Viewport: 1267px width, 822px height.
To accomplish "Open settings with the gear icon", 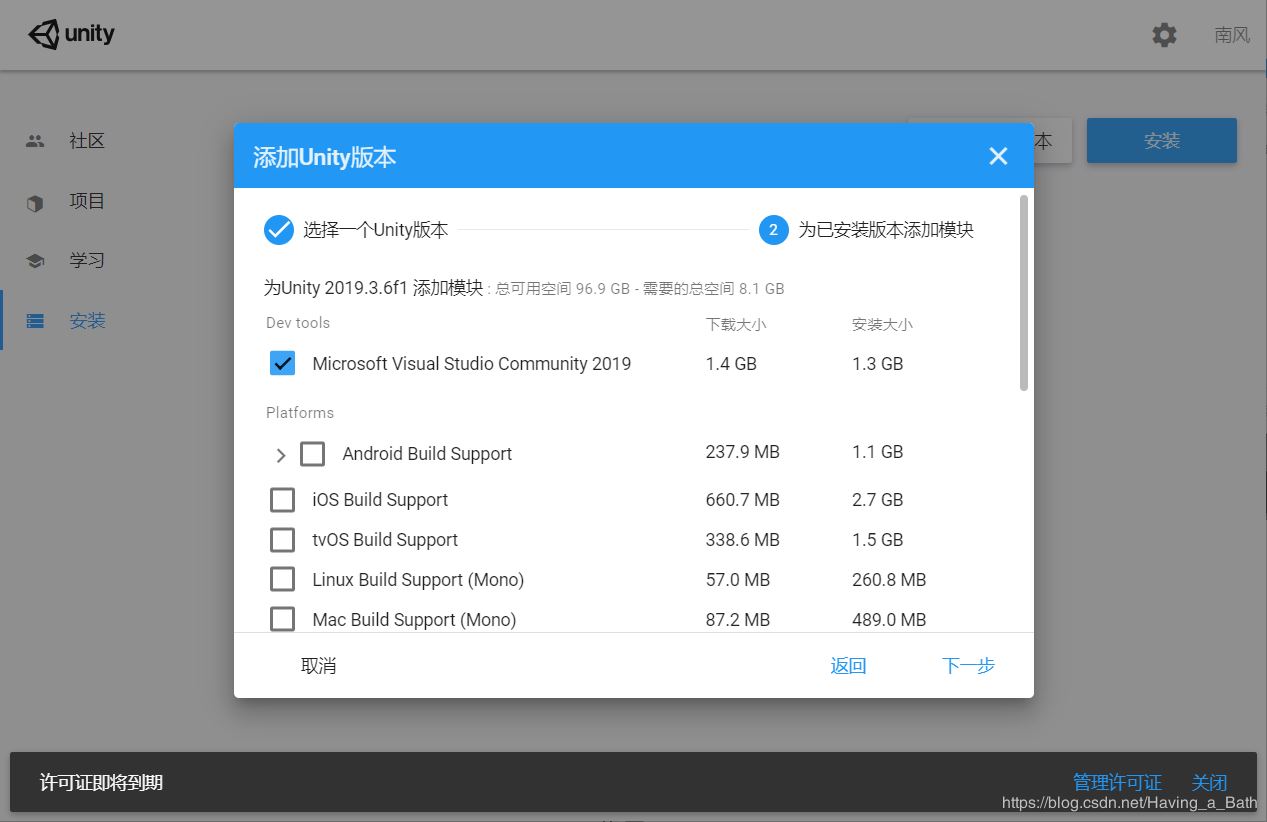I will pos(1164,35).
